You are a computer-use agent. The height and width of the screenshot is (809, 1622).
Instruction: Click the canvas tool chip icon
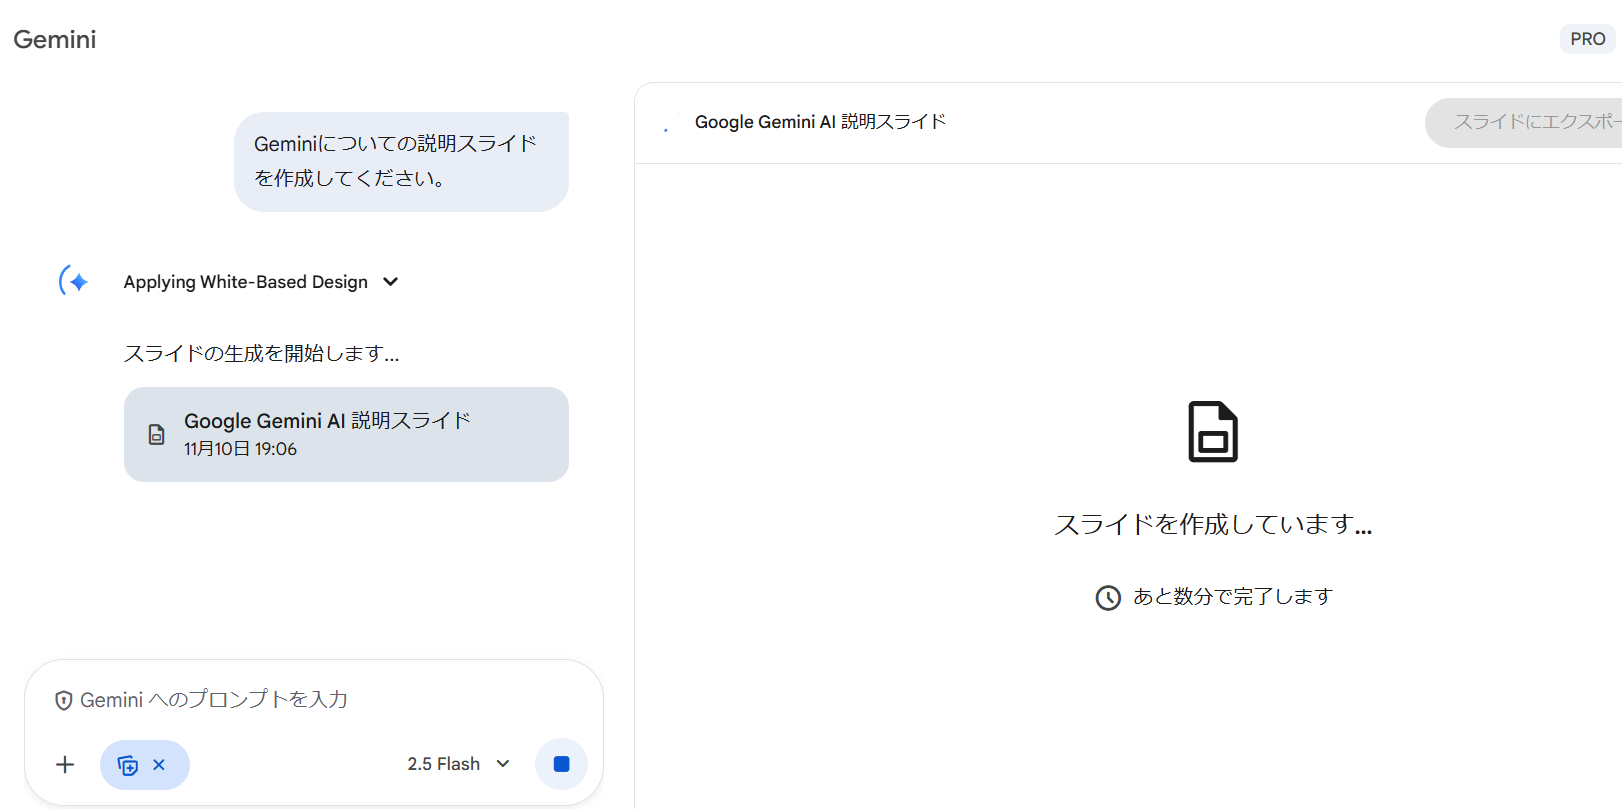point(128,765)
